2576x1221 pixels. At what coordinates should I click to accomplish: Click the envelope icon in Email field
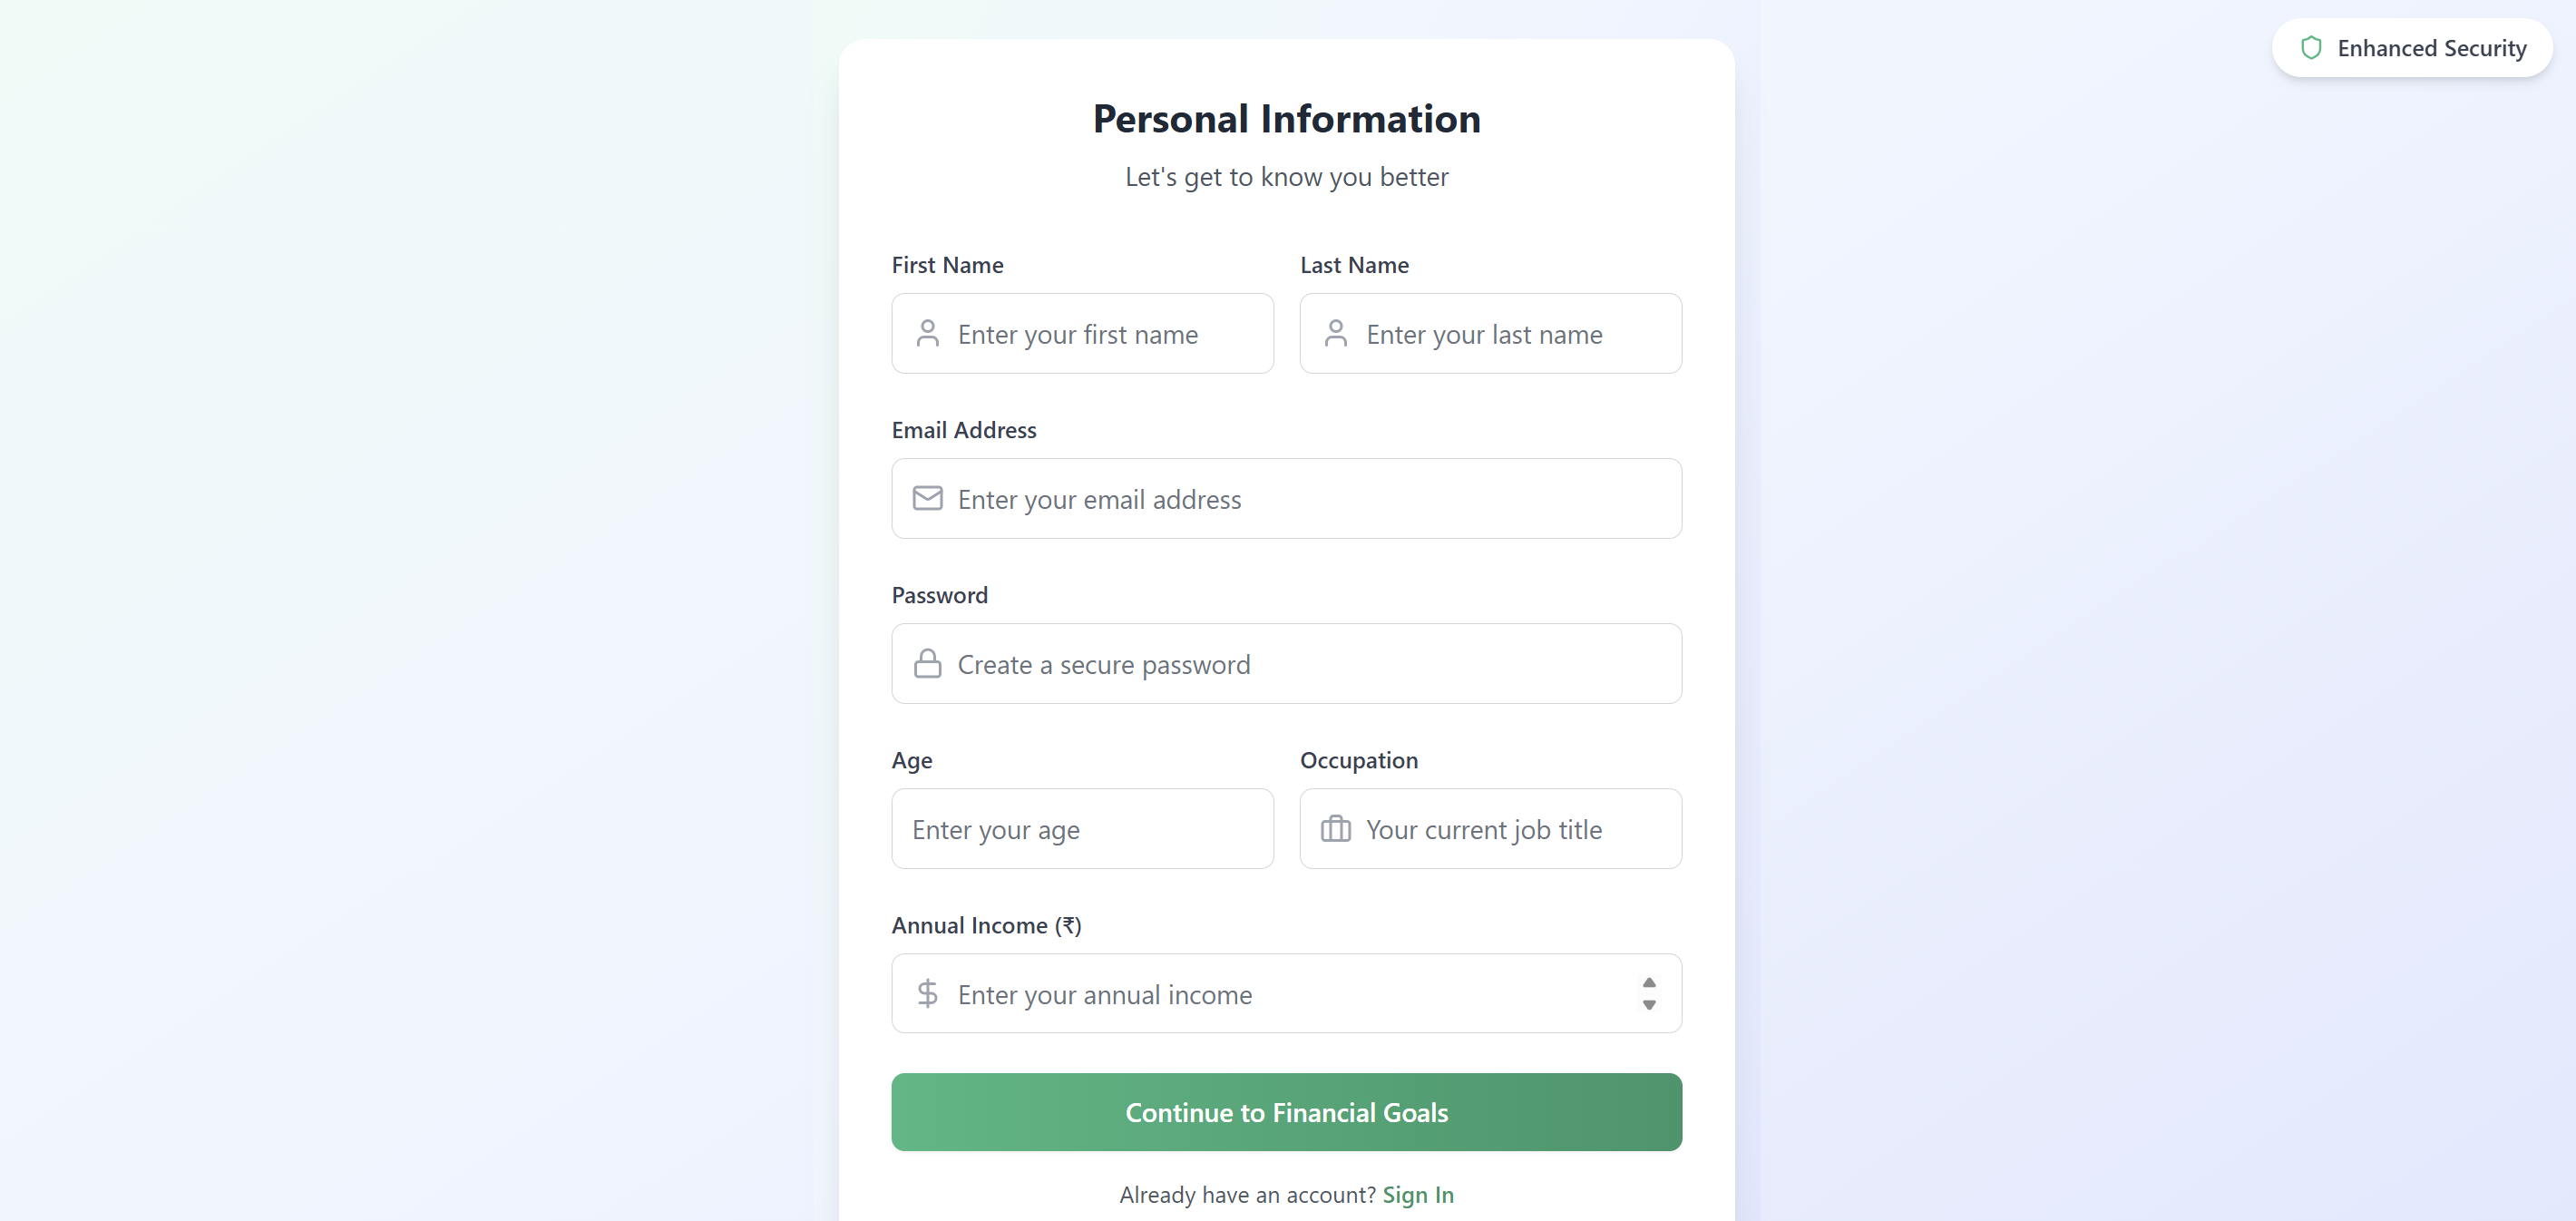click(927, 498)
